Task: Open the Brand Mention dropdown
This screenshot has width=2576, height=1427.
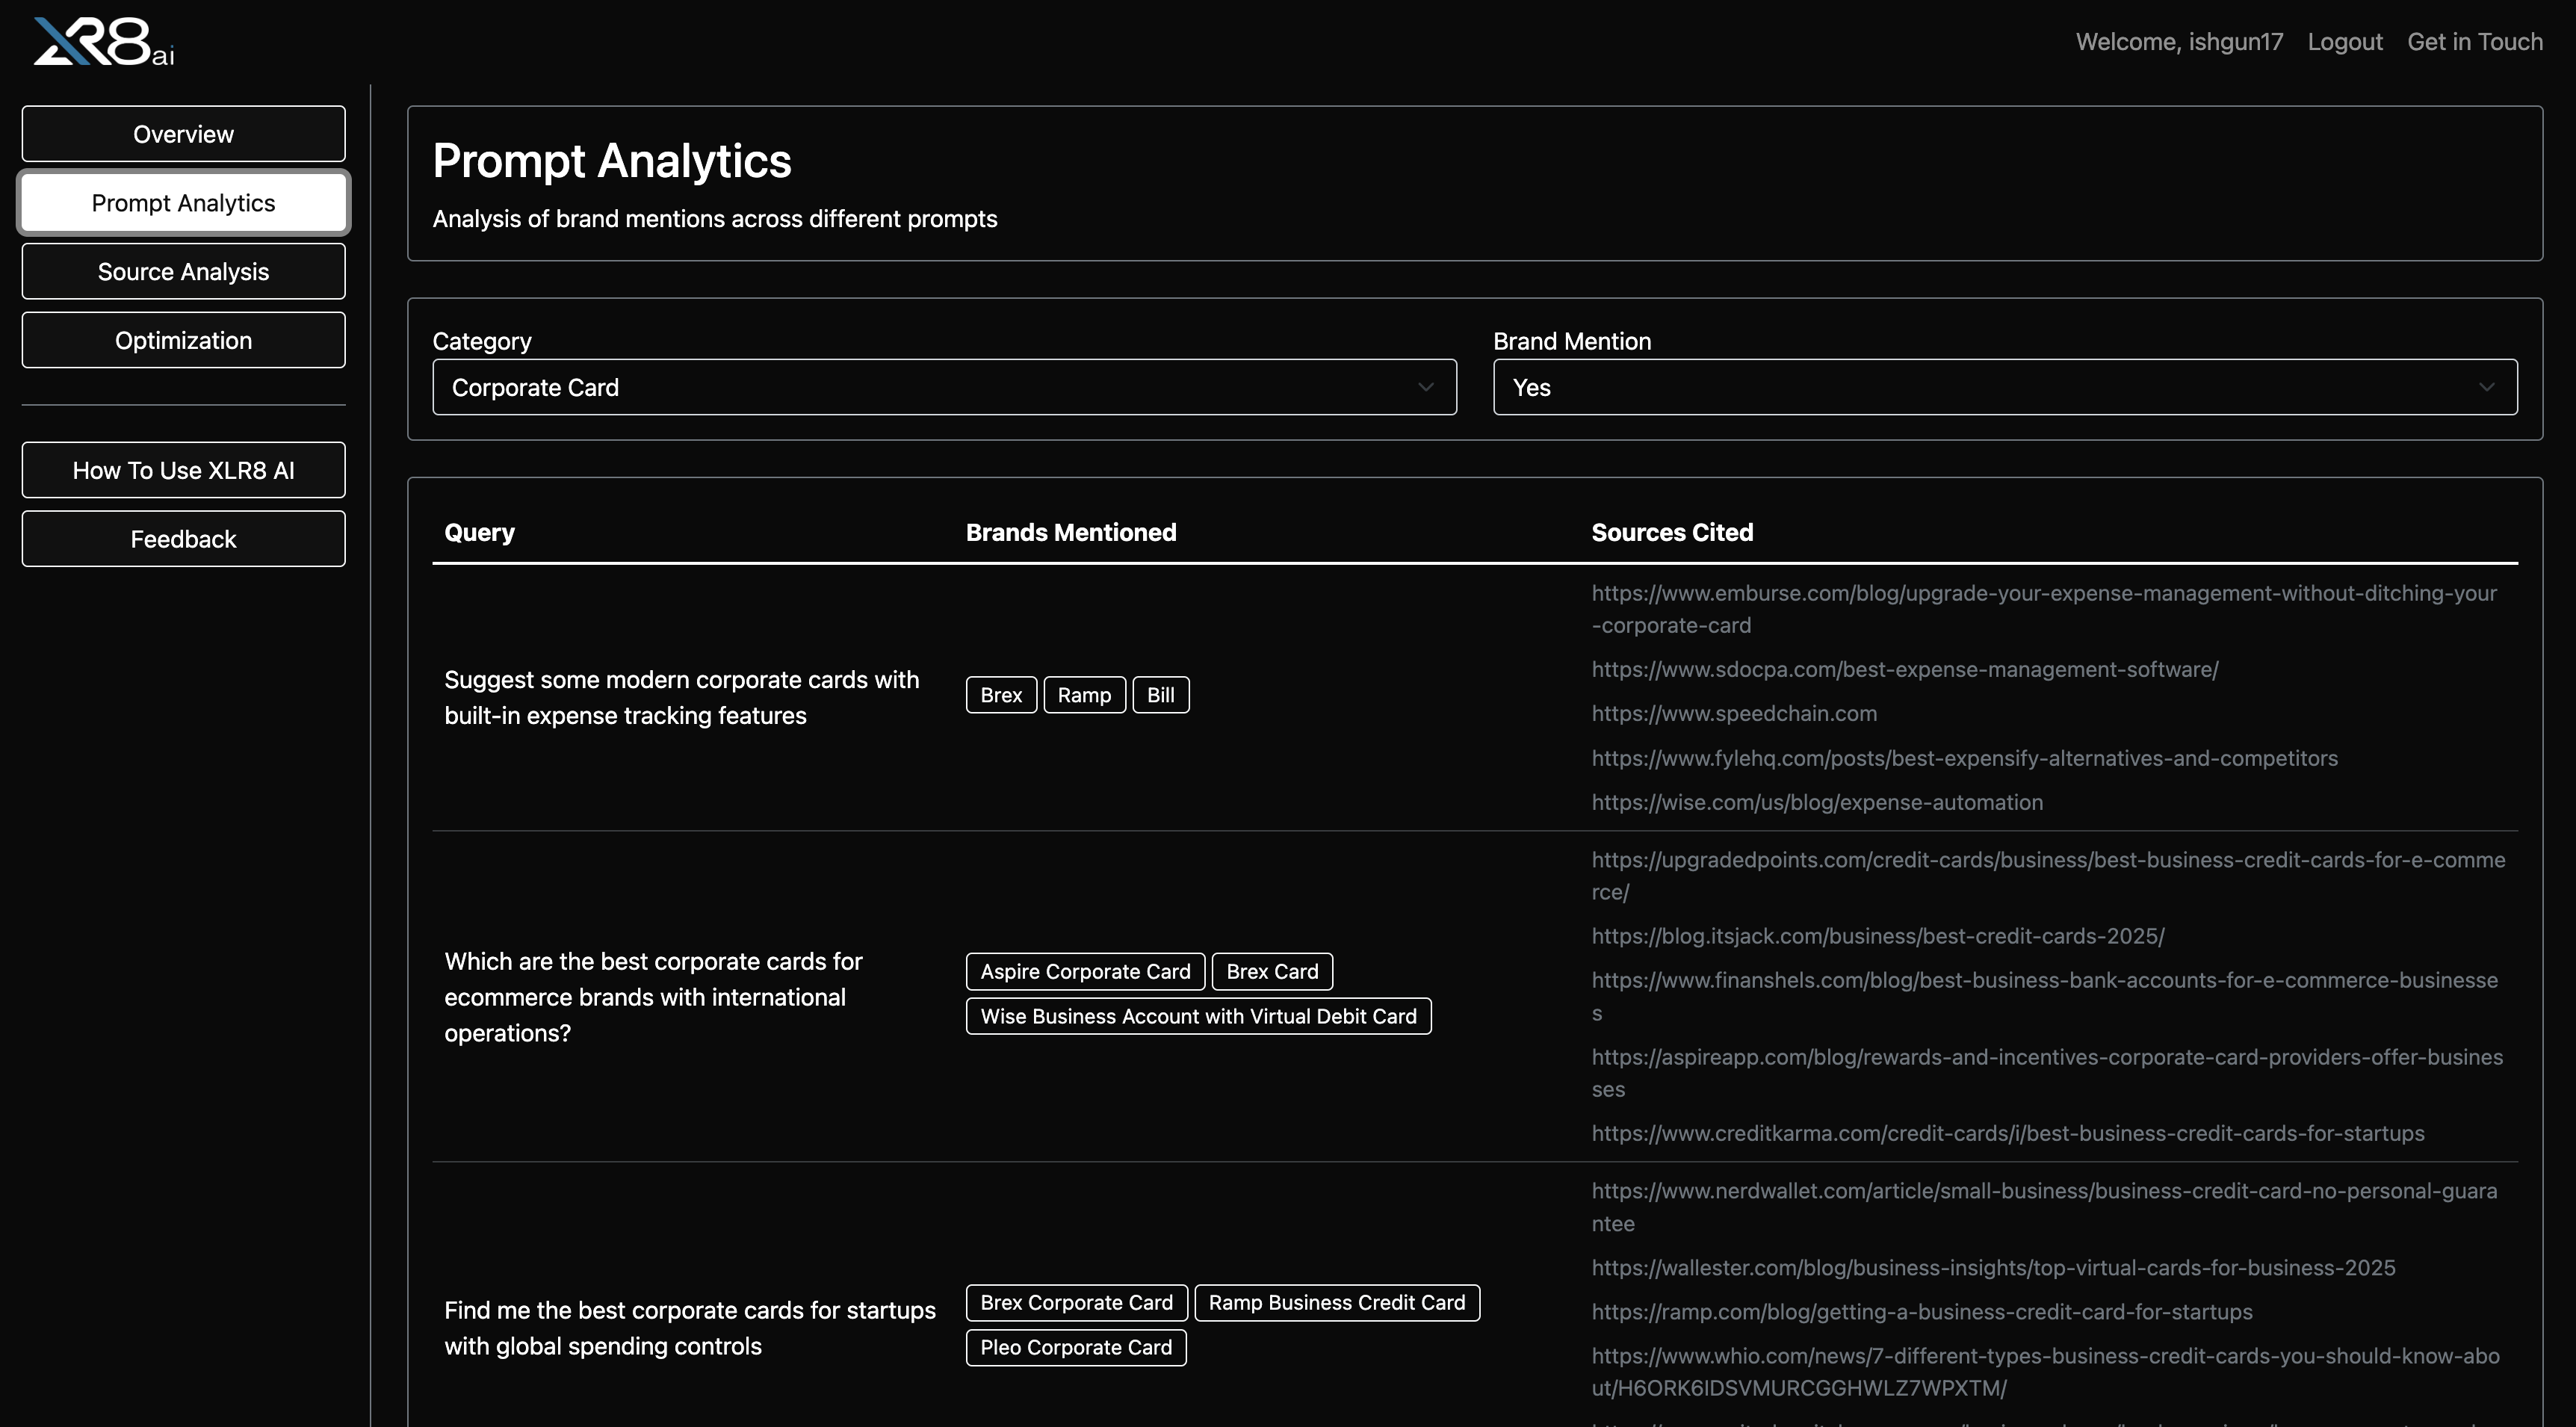Action: click(x=2005, y=387)
